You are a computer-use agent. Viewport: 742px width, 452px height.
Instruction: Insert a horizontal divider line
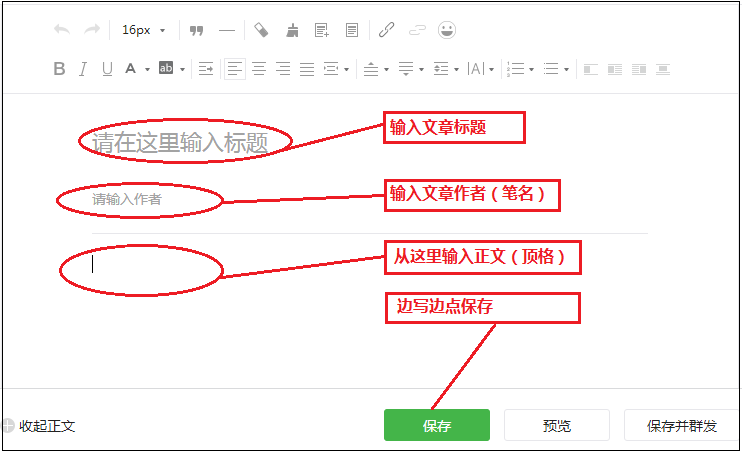pyautogui.click(x=227, y=31)
